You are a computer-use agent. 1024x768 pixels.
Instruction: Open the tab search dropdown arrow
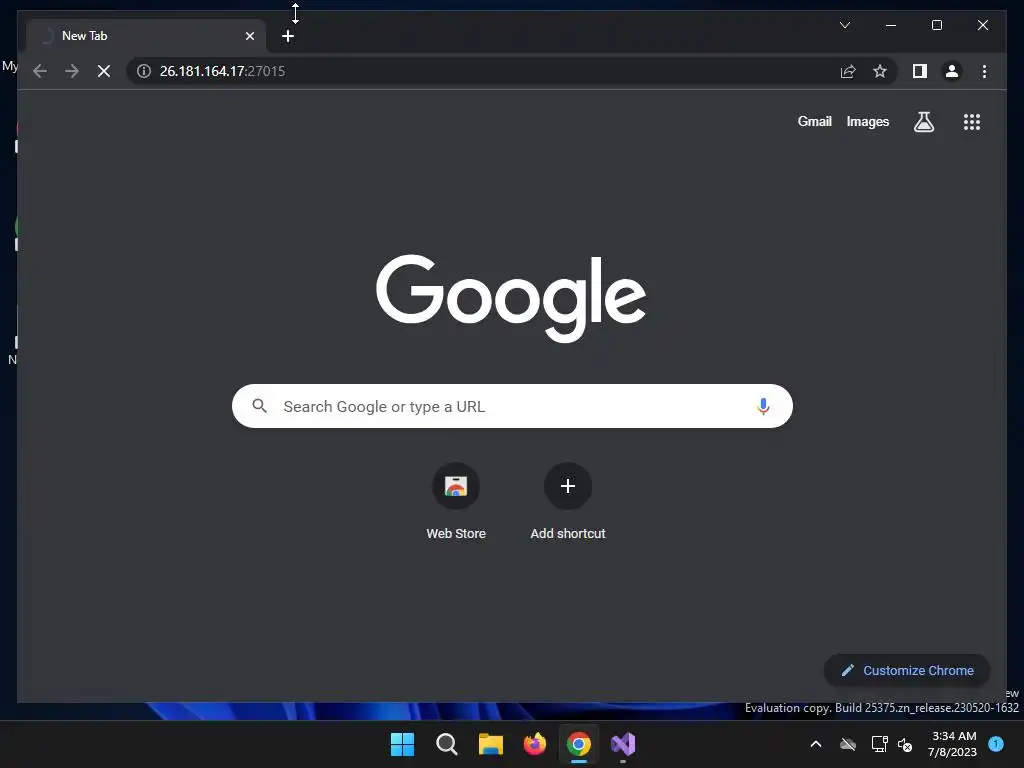pos(844,25)
